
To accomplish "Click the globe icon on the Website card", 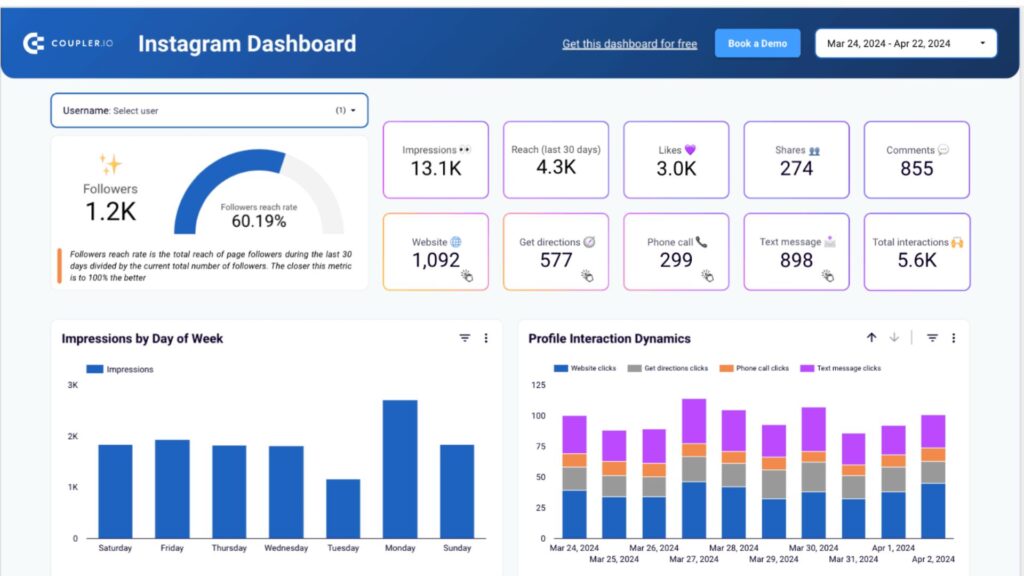I will click(x=456, y=240).
